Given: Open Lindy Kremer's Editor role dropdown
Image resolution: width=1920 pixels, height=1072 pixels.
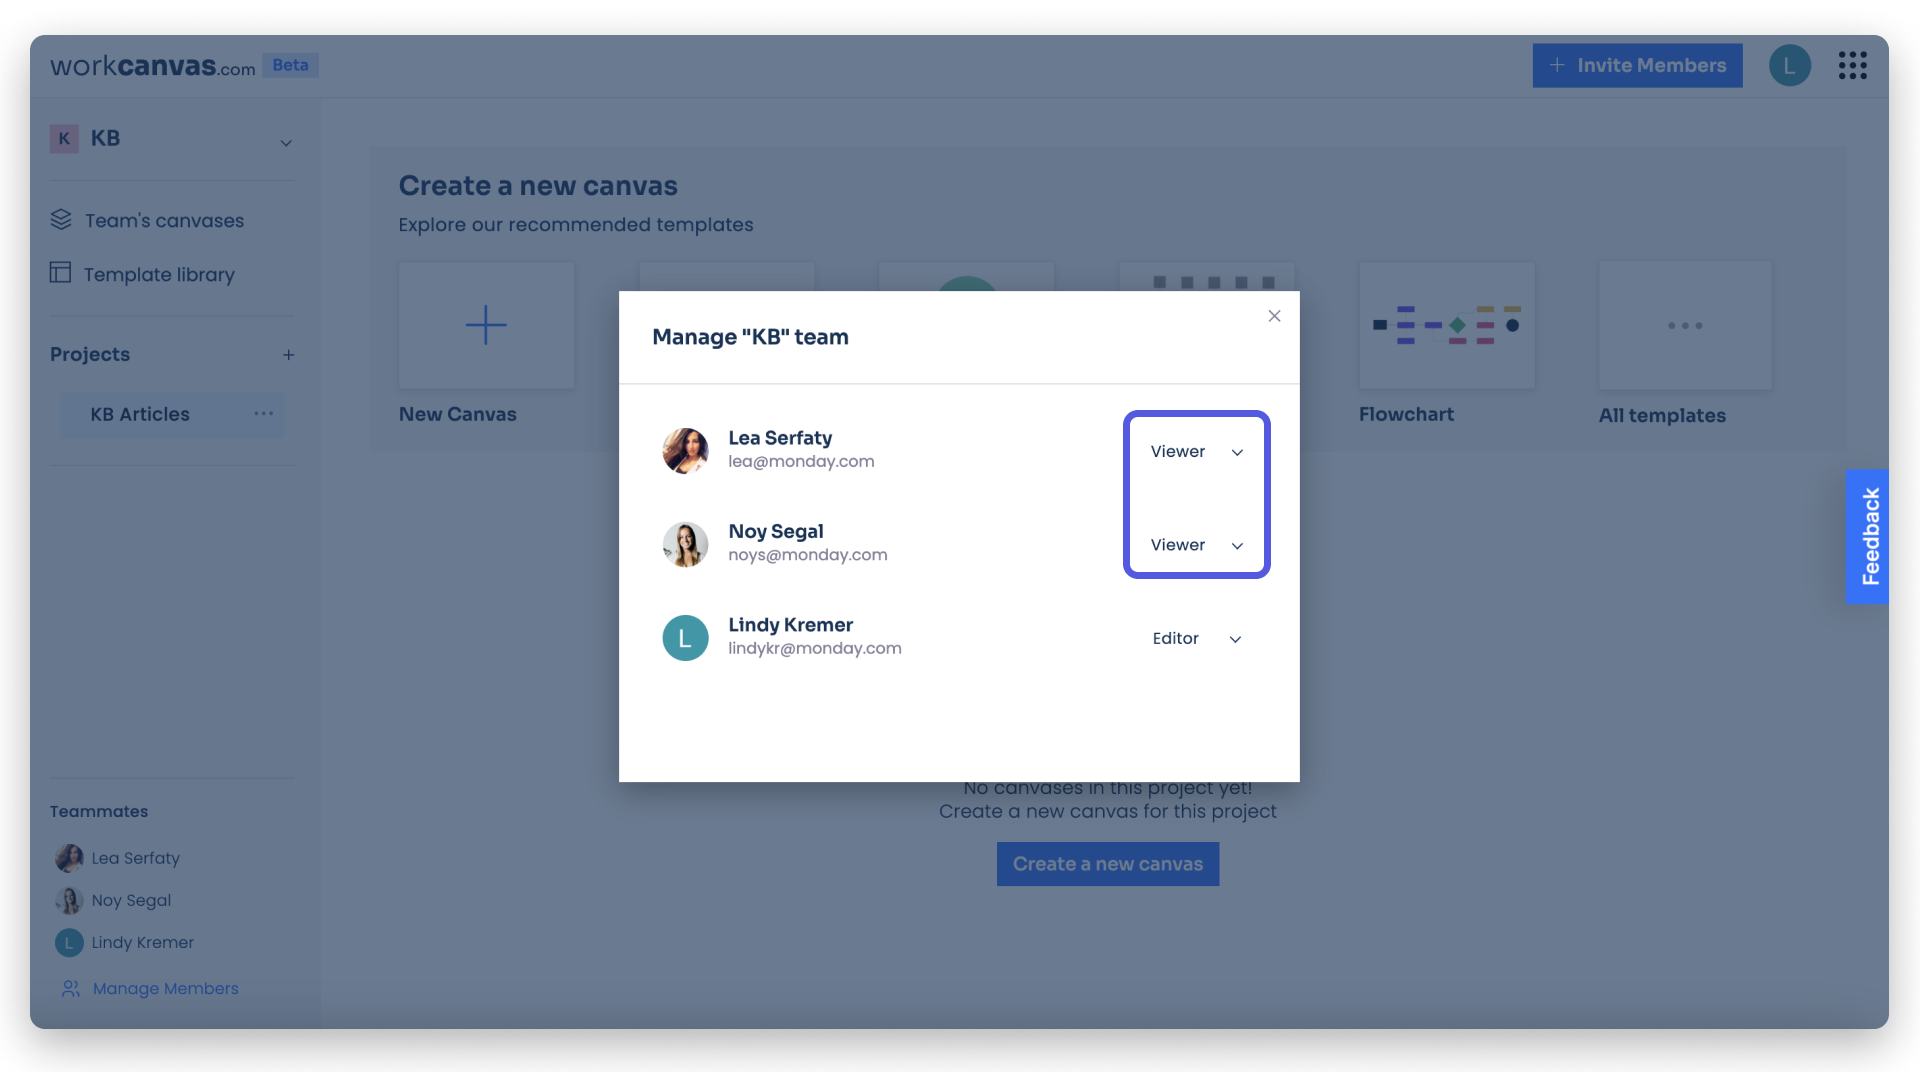Looking at the screenshot, I should (1196, 638).
